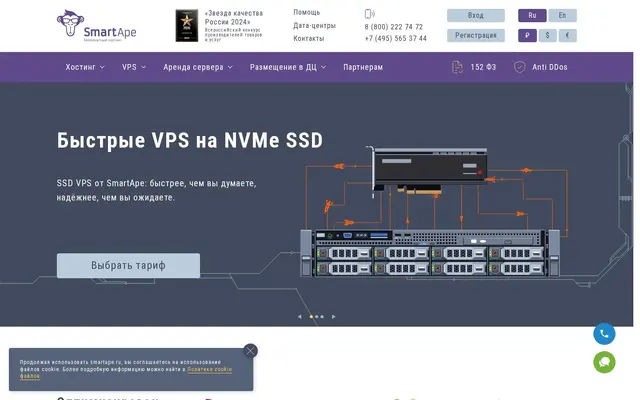Image resolution: width=640 pixels, height=400 pixels.
Task: Go to next slide arrow
Action: coord(333,317)
